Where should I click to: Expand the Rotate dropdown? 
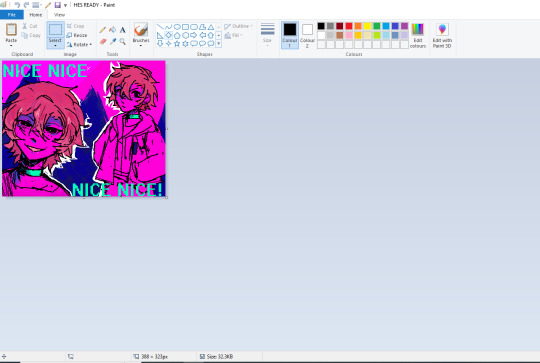(91, 44)
